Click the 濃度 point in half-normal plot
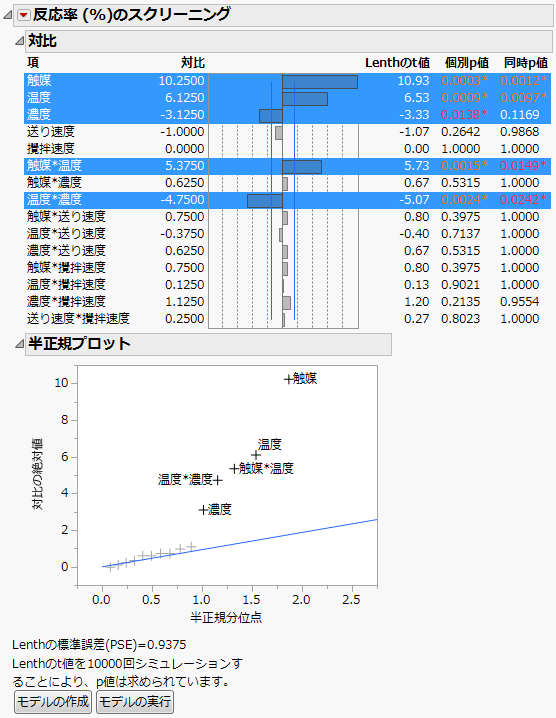The width and height of the screenshot is (556, 718). [x=203, y=510]
